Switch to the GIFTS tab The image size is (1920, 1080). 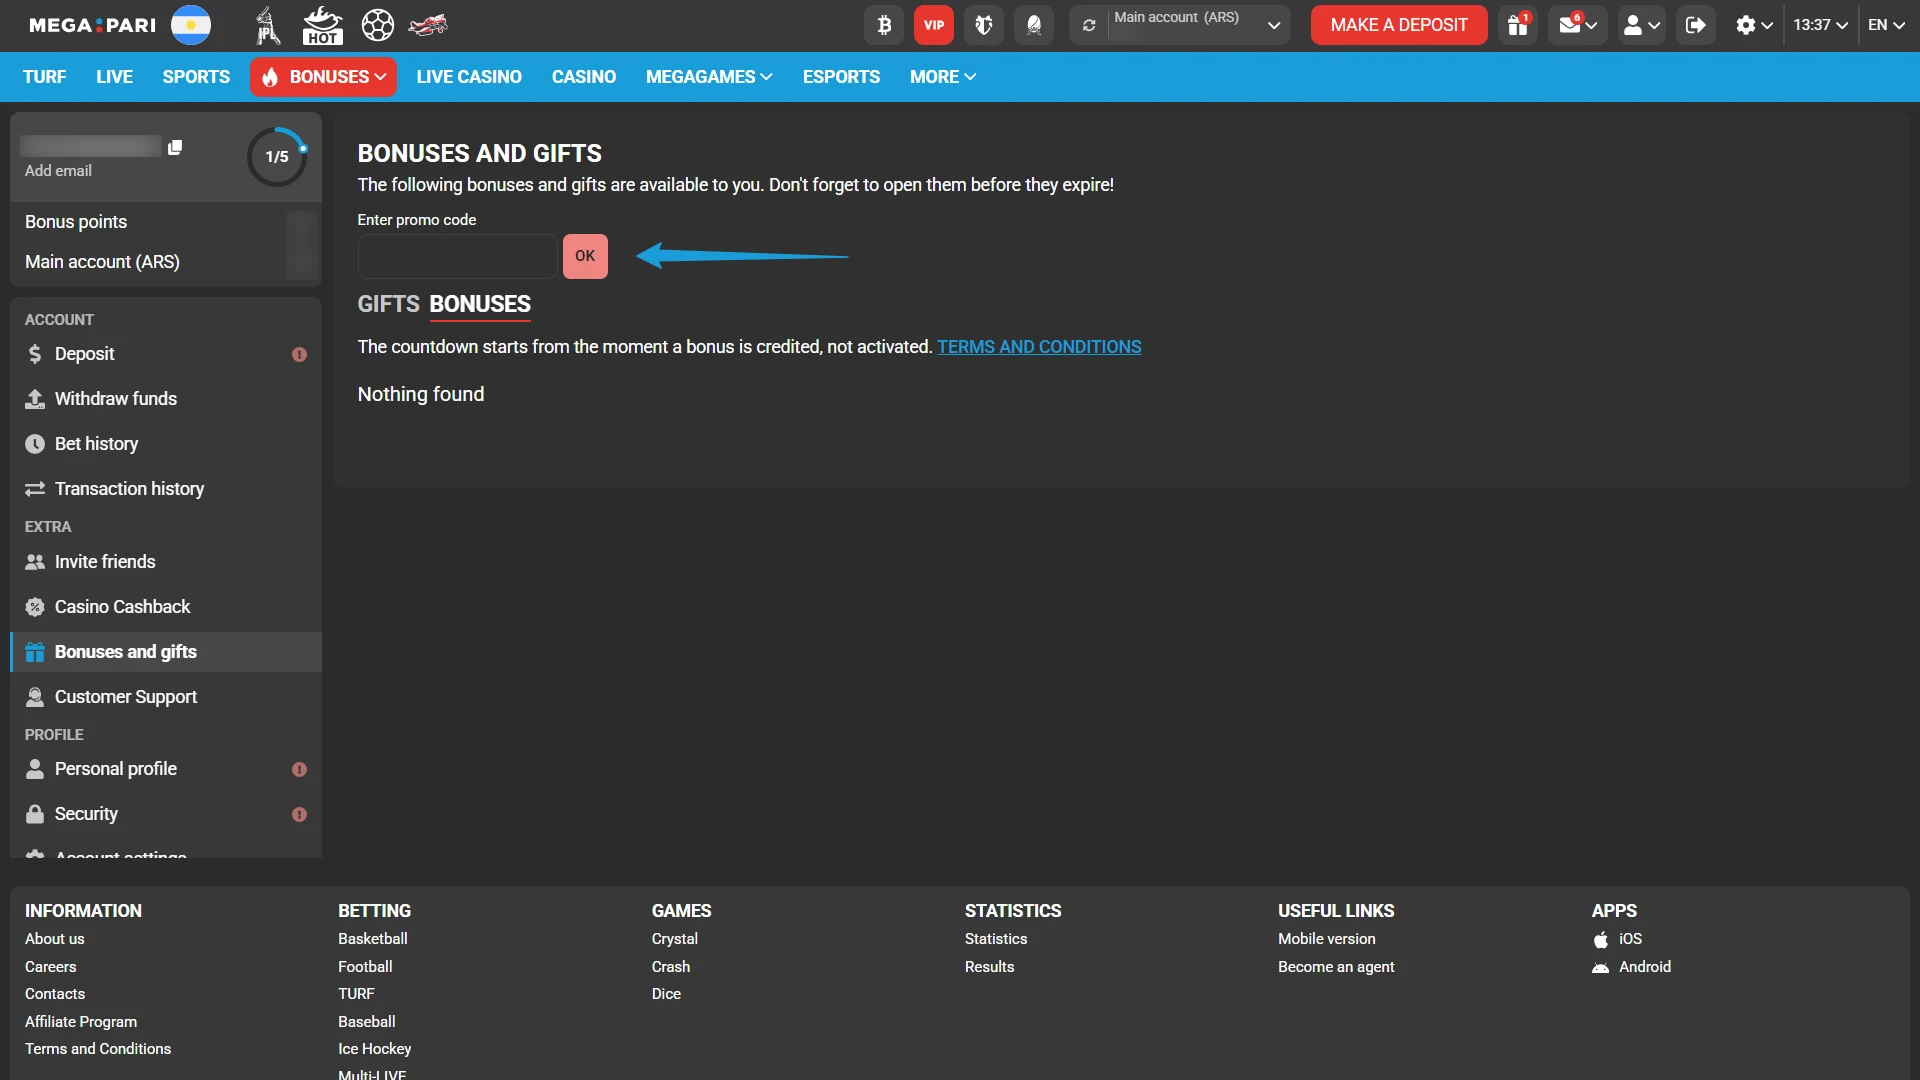coord(388,304)
